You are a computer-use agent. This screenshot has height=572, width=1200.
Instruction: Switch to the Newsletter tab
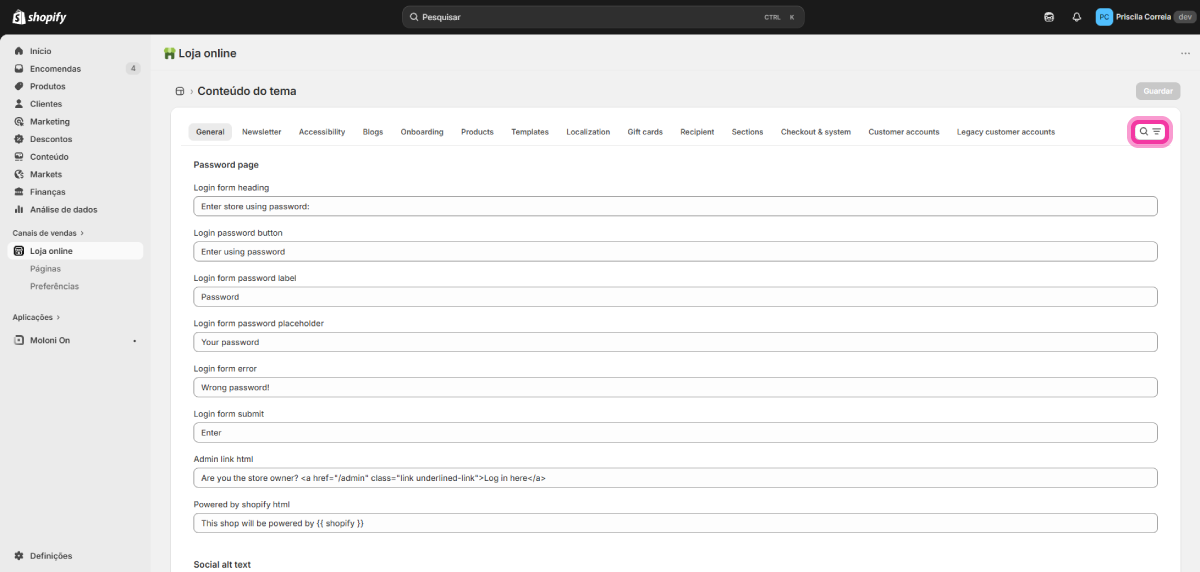click(261, 132)
